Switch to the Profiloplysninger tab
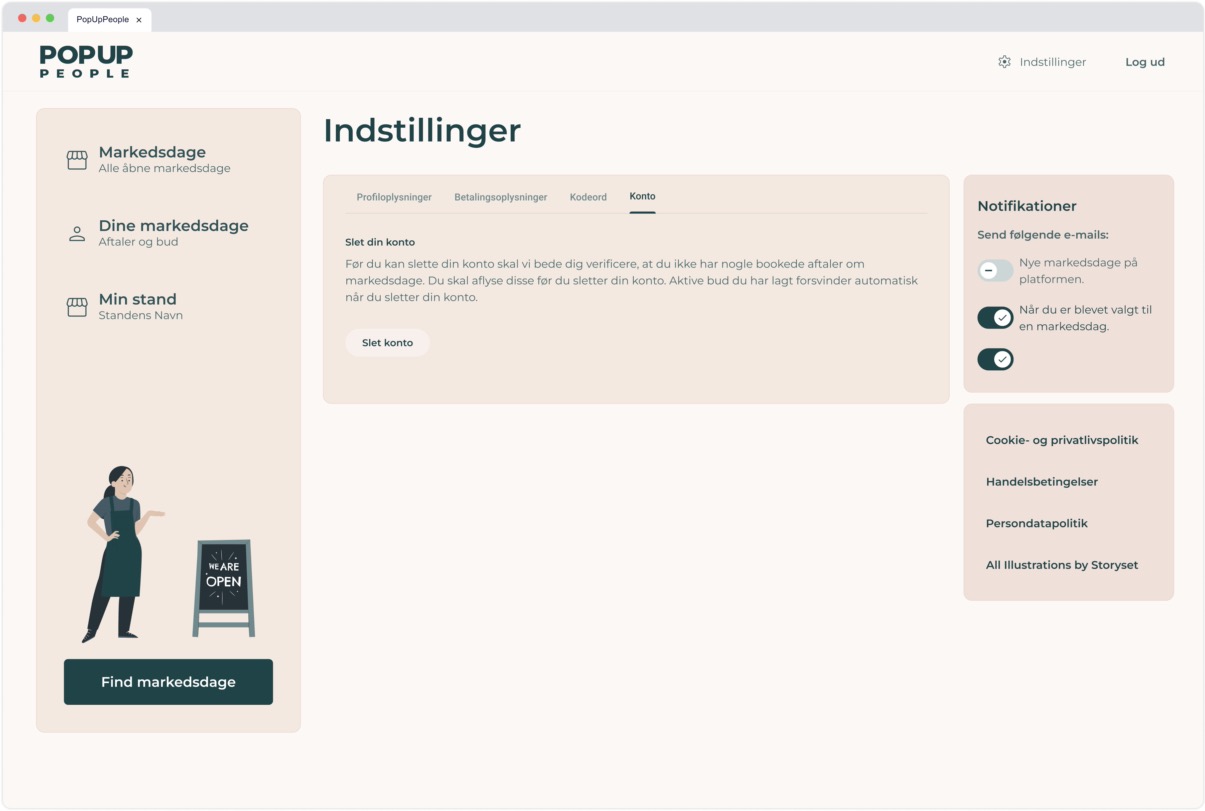The image size is (1205, 811). 394,197
